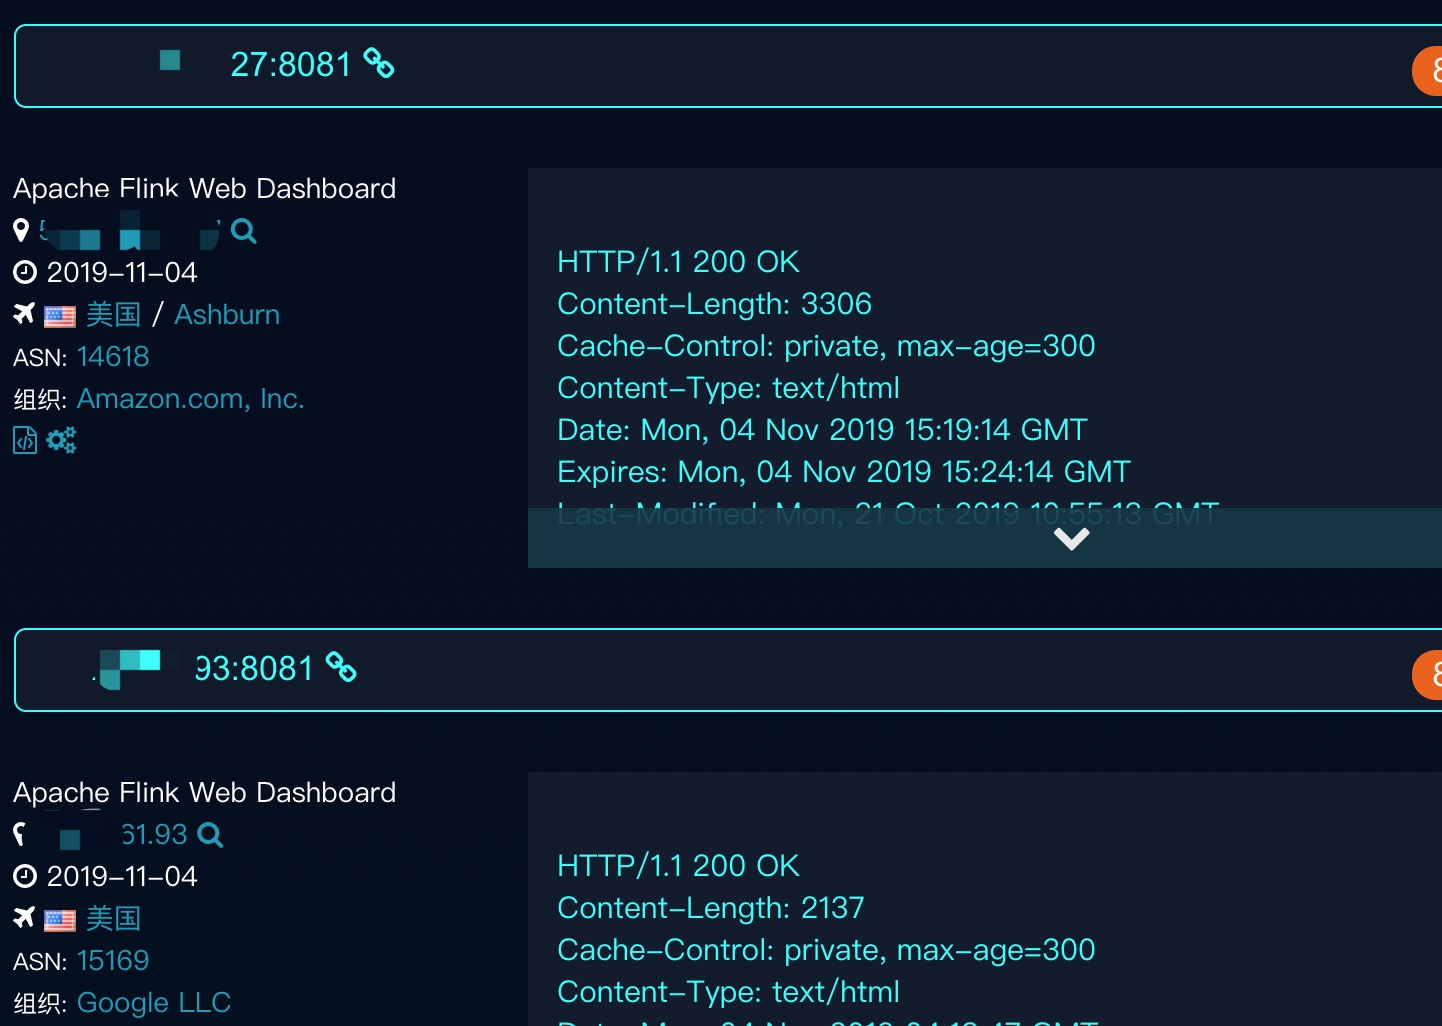
Task: Select the first HTTP/1.1 200 OK line
Action: coord(678,261)
